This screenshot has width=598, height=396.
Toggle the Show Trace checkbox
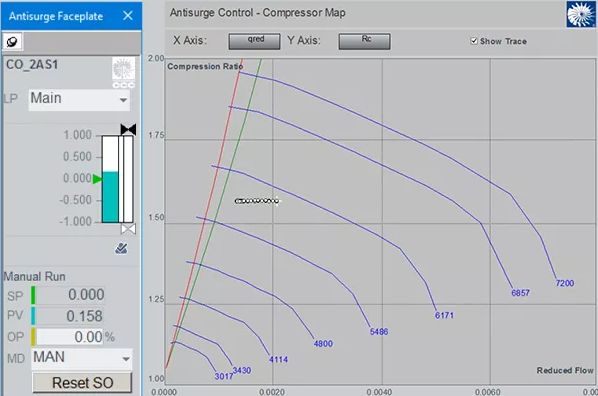pyautogui.click(x=474, y=41)
